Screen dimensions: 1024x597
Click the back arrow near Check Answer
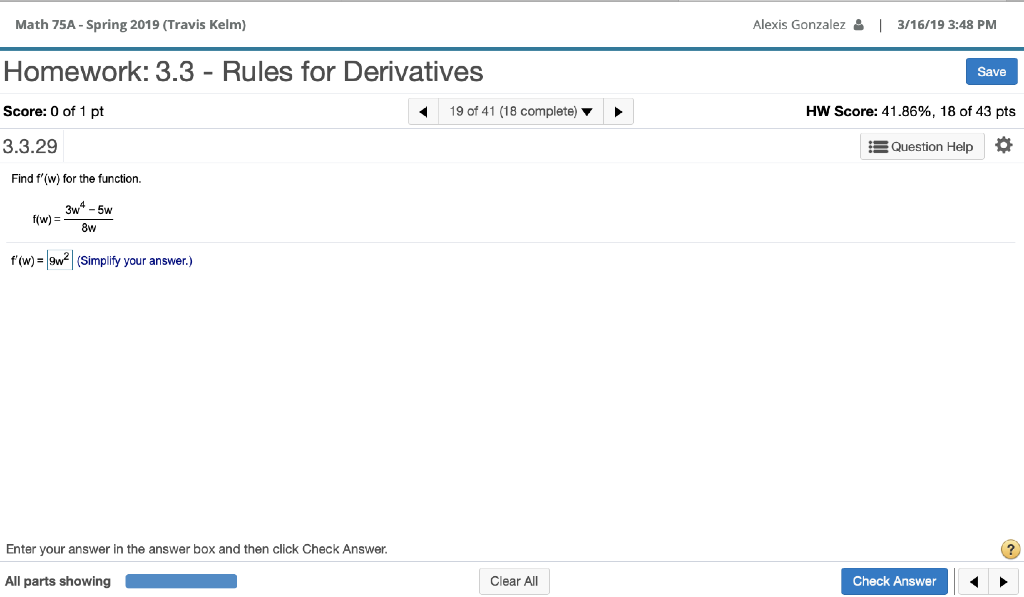click(x=972, y=581)
